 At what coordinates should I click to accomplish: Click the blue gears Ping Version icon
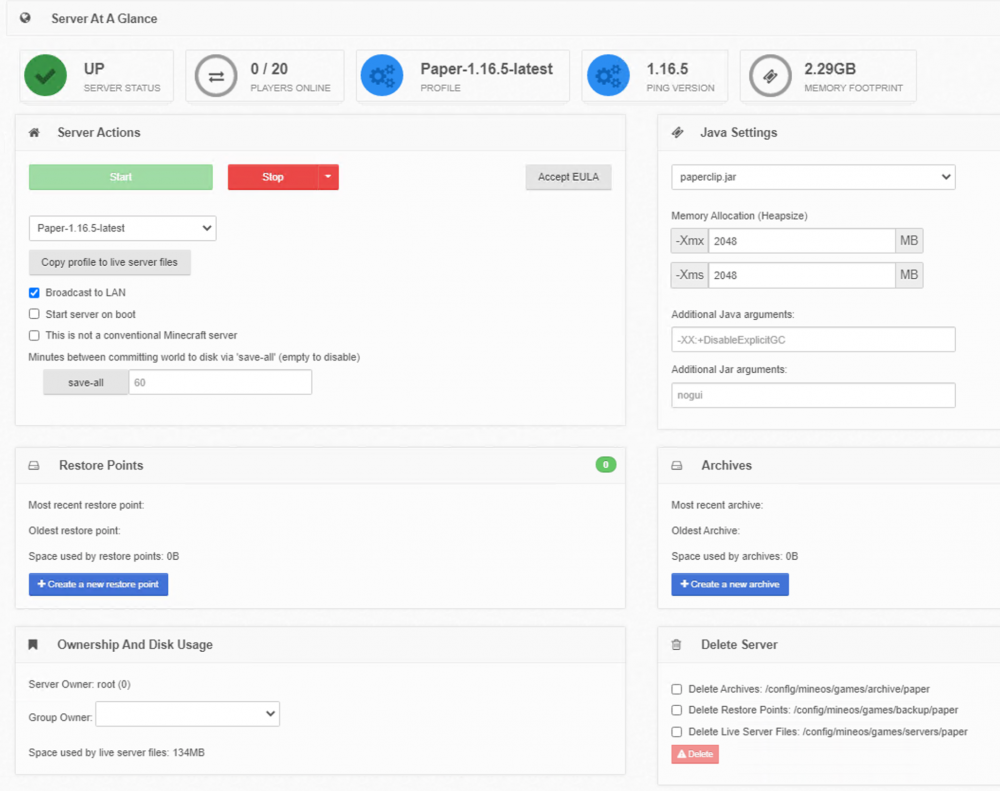tap(608, 76)
